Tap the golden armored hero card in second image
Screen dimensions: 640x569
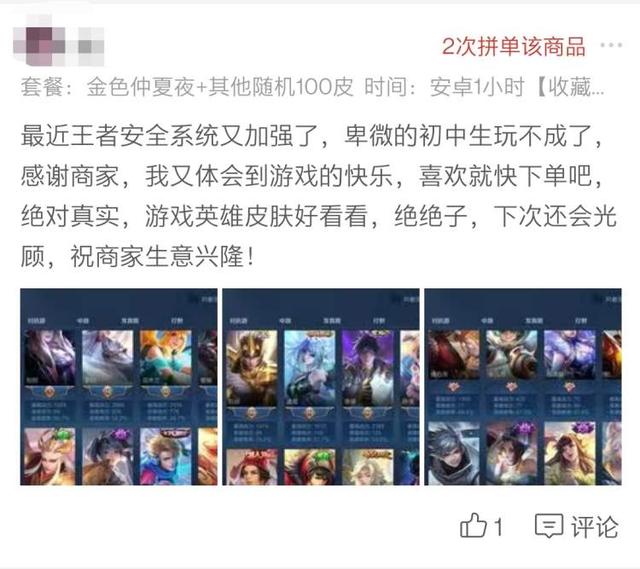click(252, 368)
